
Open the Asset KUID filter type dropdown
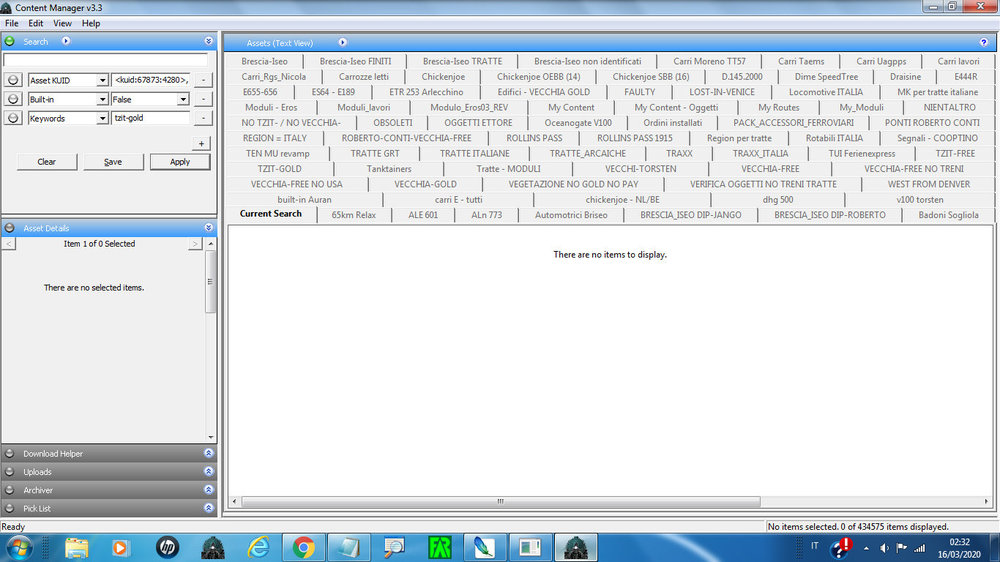coord(102,80)
